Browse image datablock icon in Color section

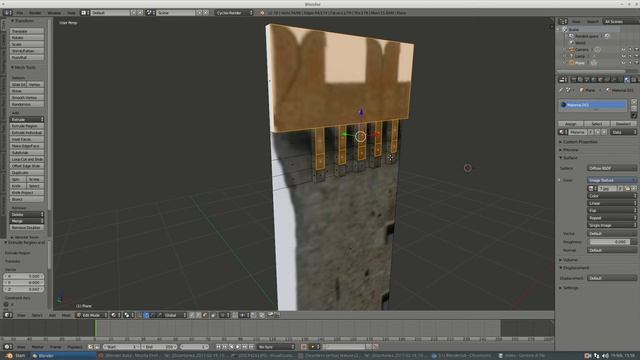(593, 189)
